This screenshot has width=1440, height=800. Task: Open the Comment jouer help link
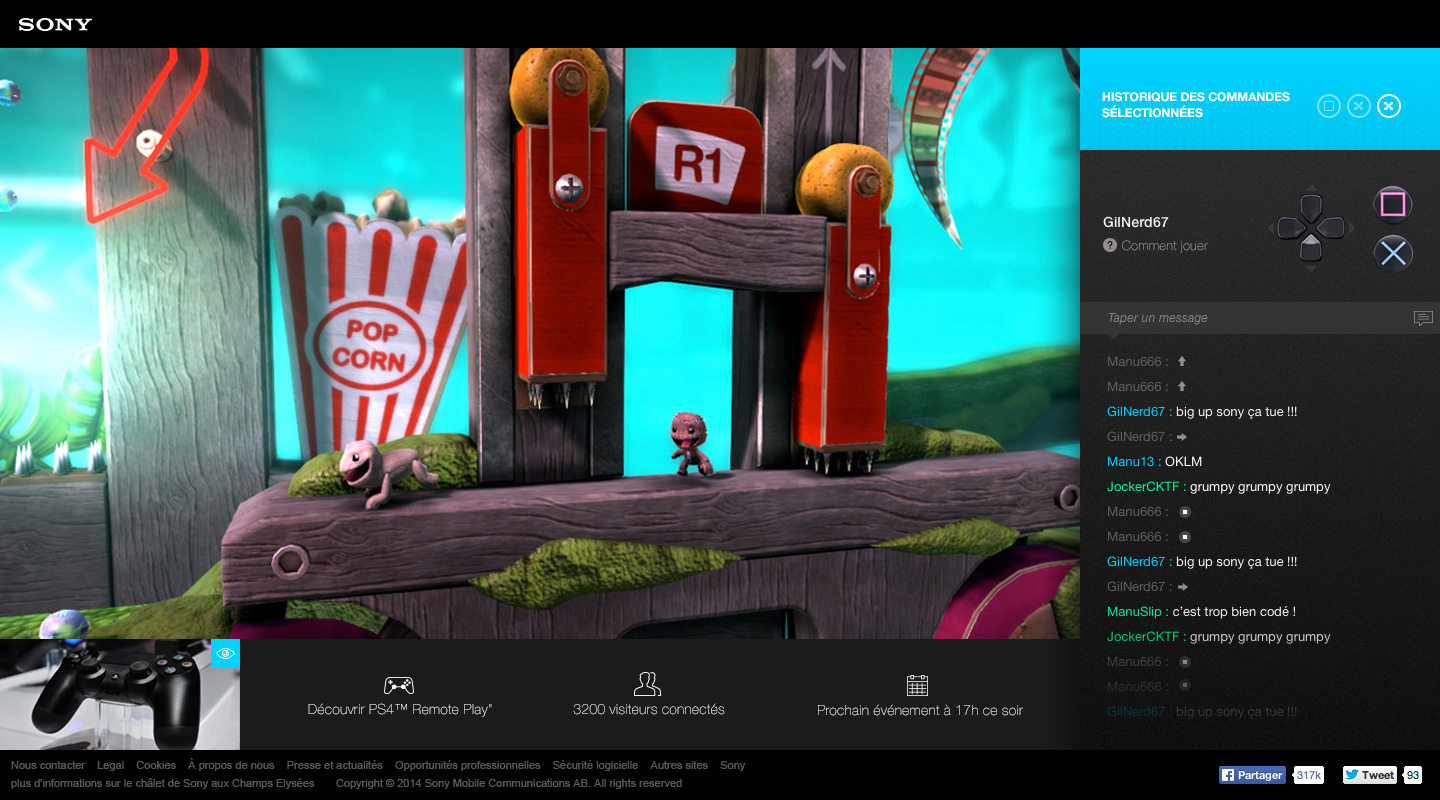(1164, 245)
